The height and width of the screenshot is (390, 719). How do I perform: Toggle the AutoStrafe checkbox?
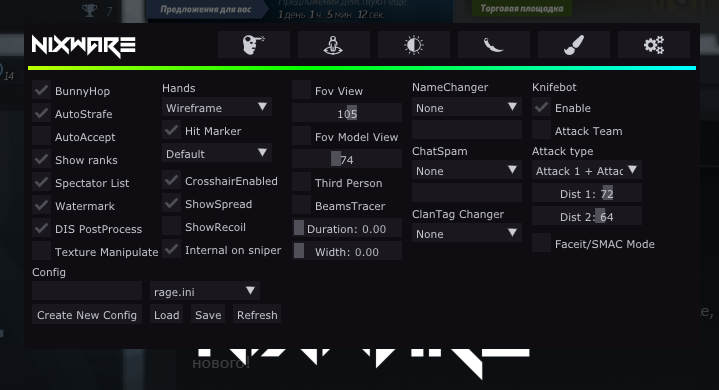pyautogui.click(x=41, y=113)
